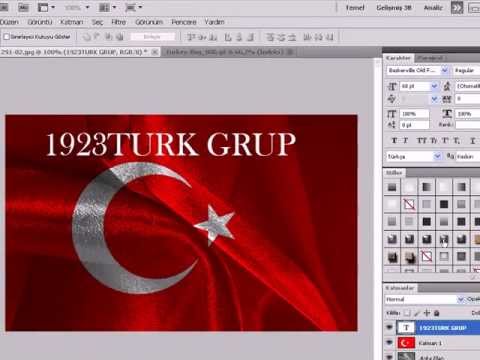Close the 291-02.jpg document tab

(x=155, y=52)
